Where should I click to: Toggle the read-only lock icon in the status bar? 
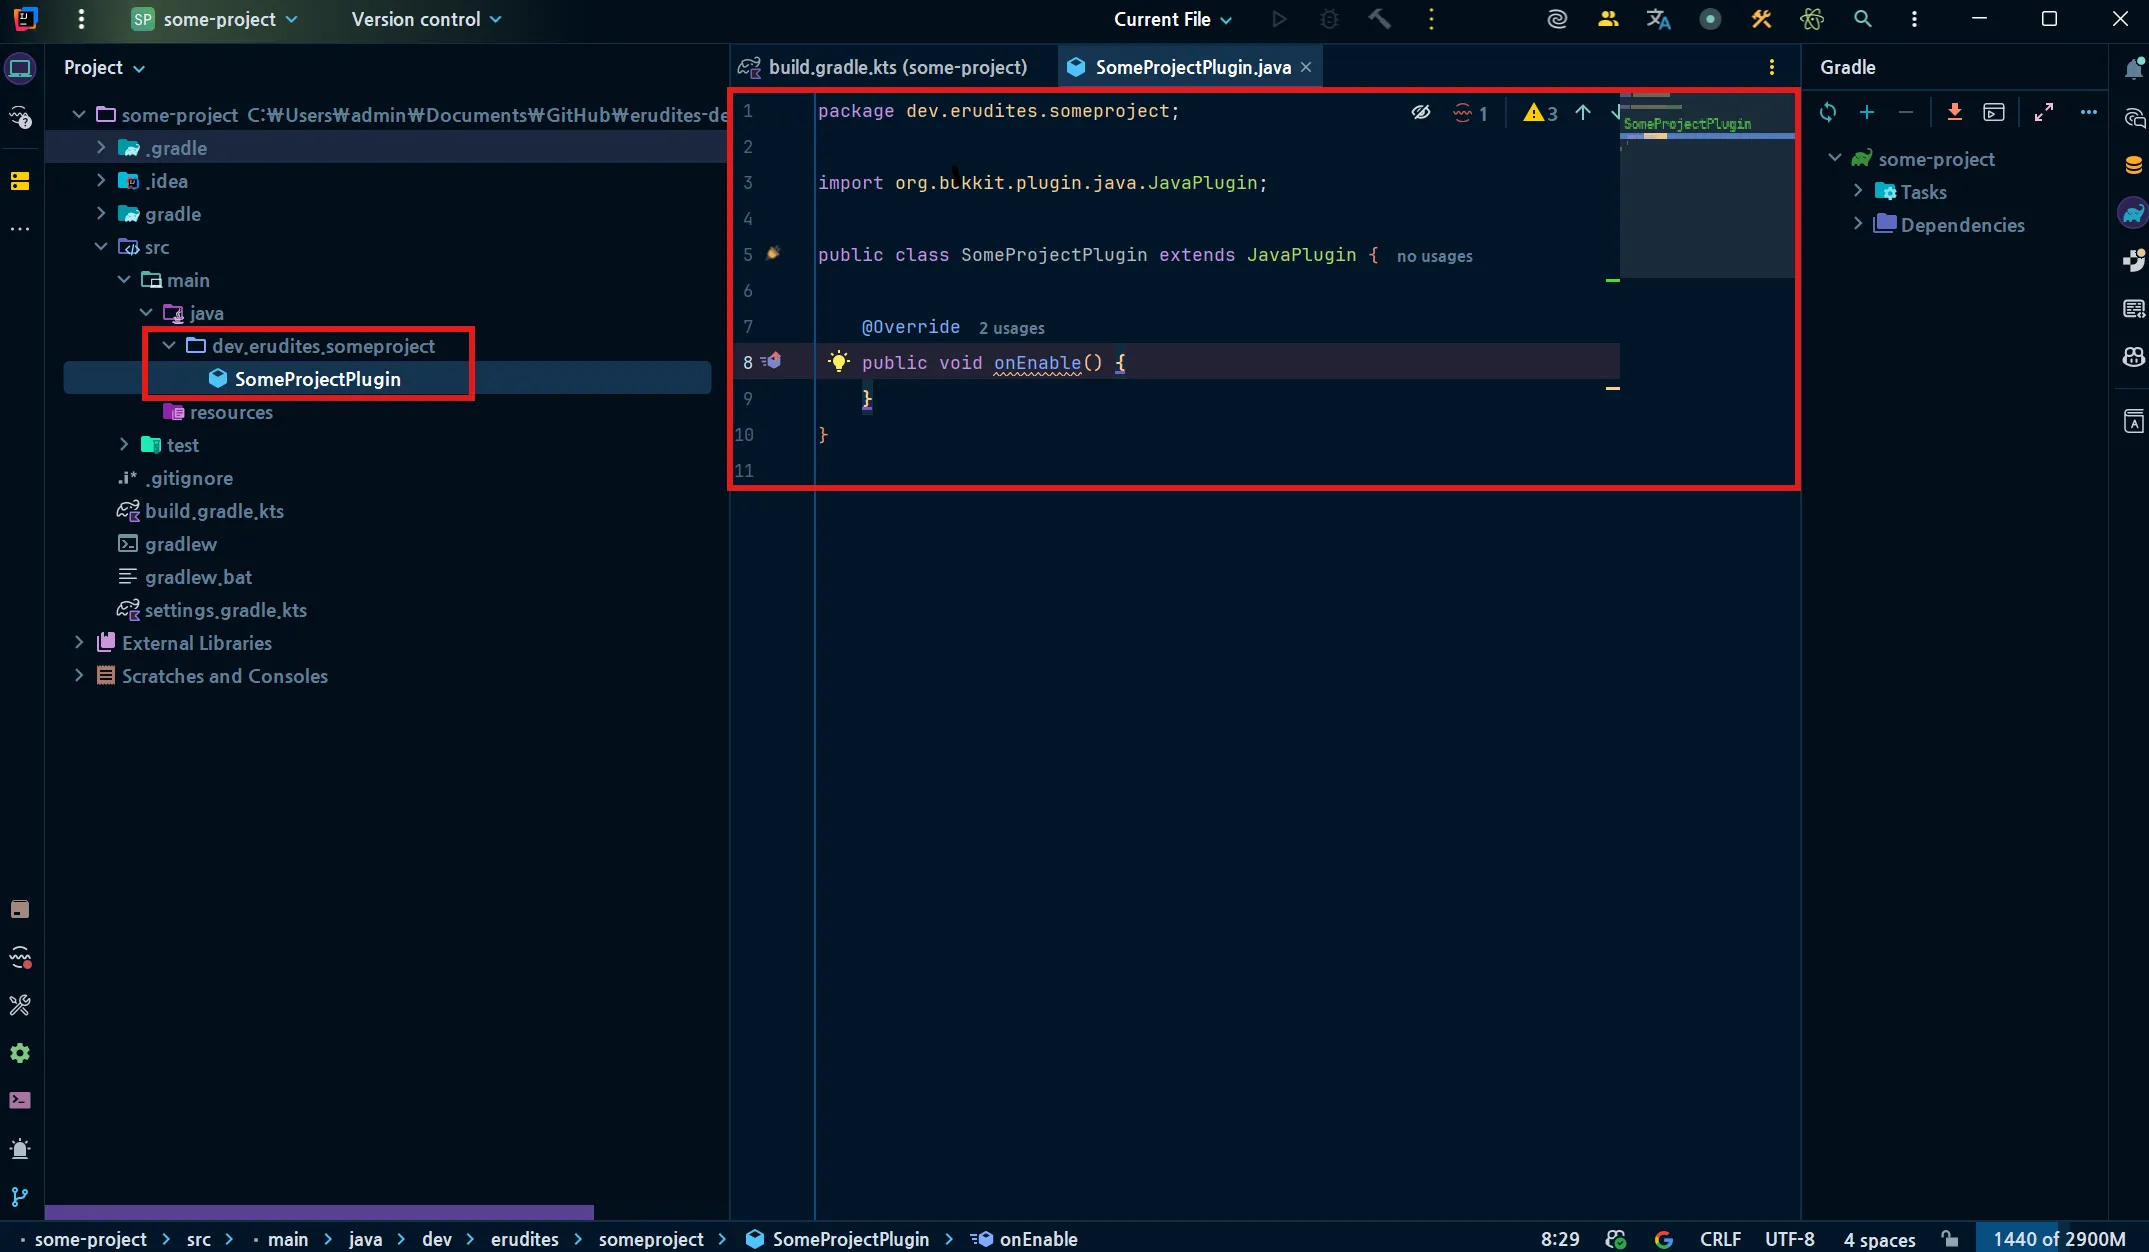coord(1950,1239)
